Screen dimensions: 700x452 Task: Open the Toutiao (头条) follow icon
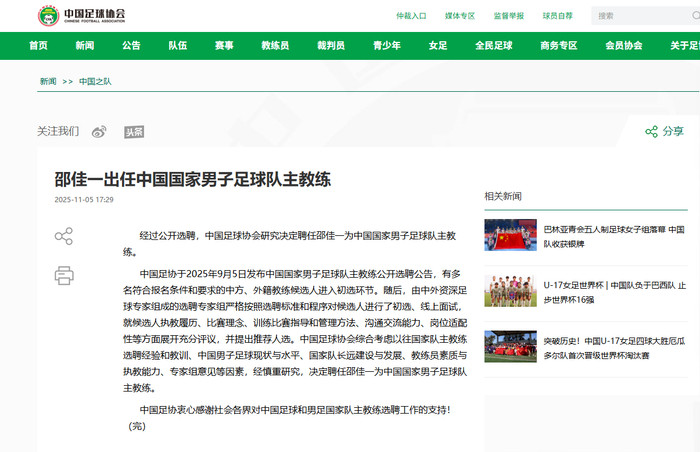(134, 132)
